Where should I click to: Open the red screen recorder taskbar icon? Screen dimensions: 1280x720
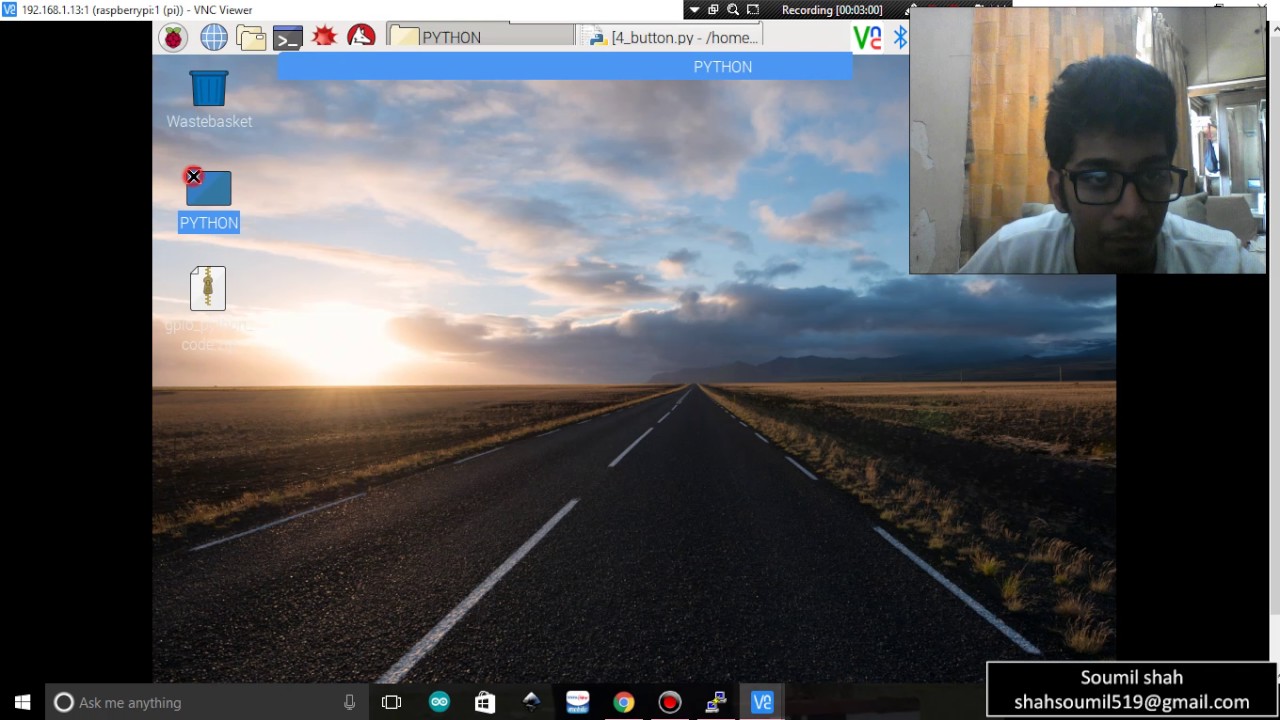pos(669,702)
